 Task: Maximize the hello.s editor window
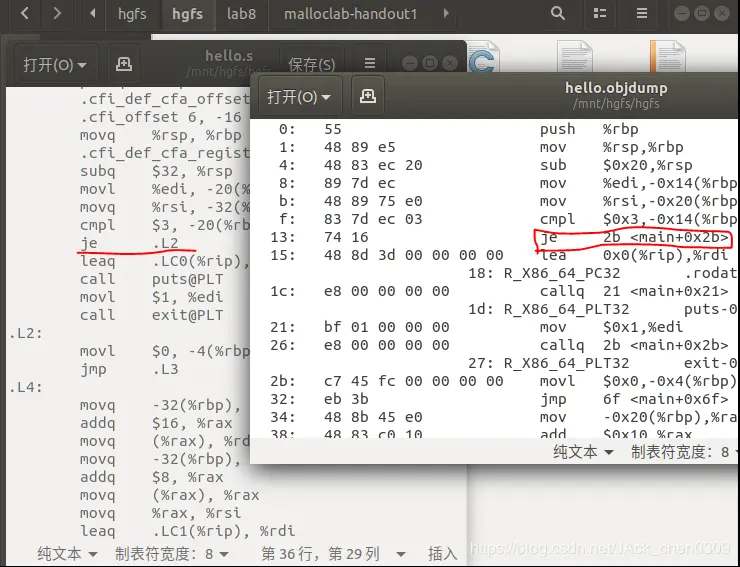click(x=429, y=63)
